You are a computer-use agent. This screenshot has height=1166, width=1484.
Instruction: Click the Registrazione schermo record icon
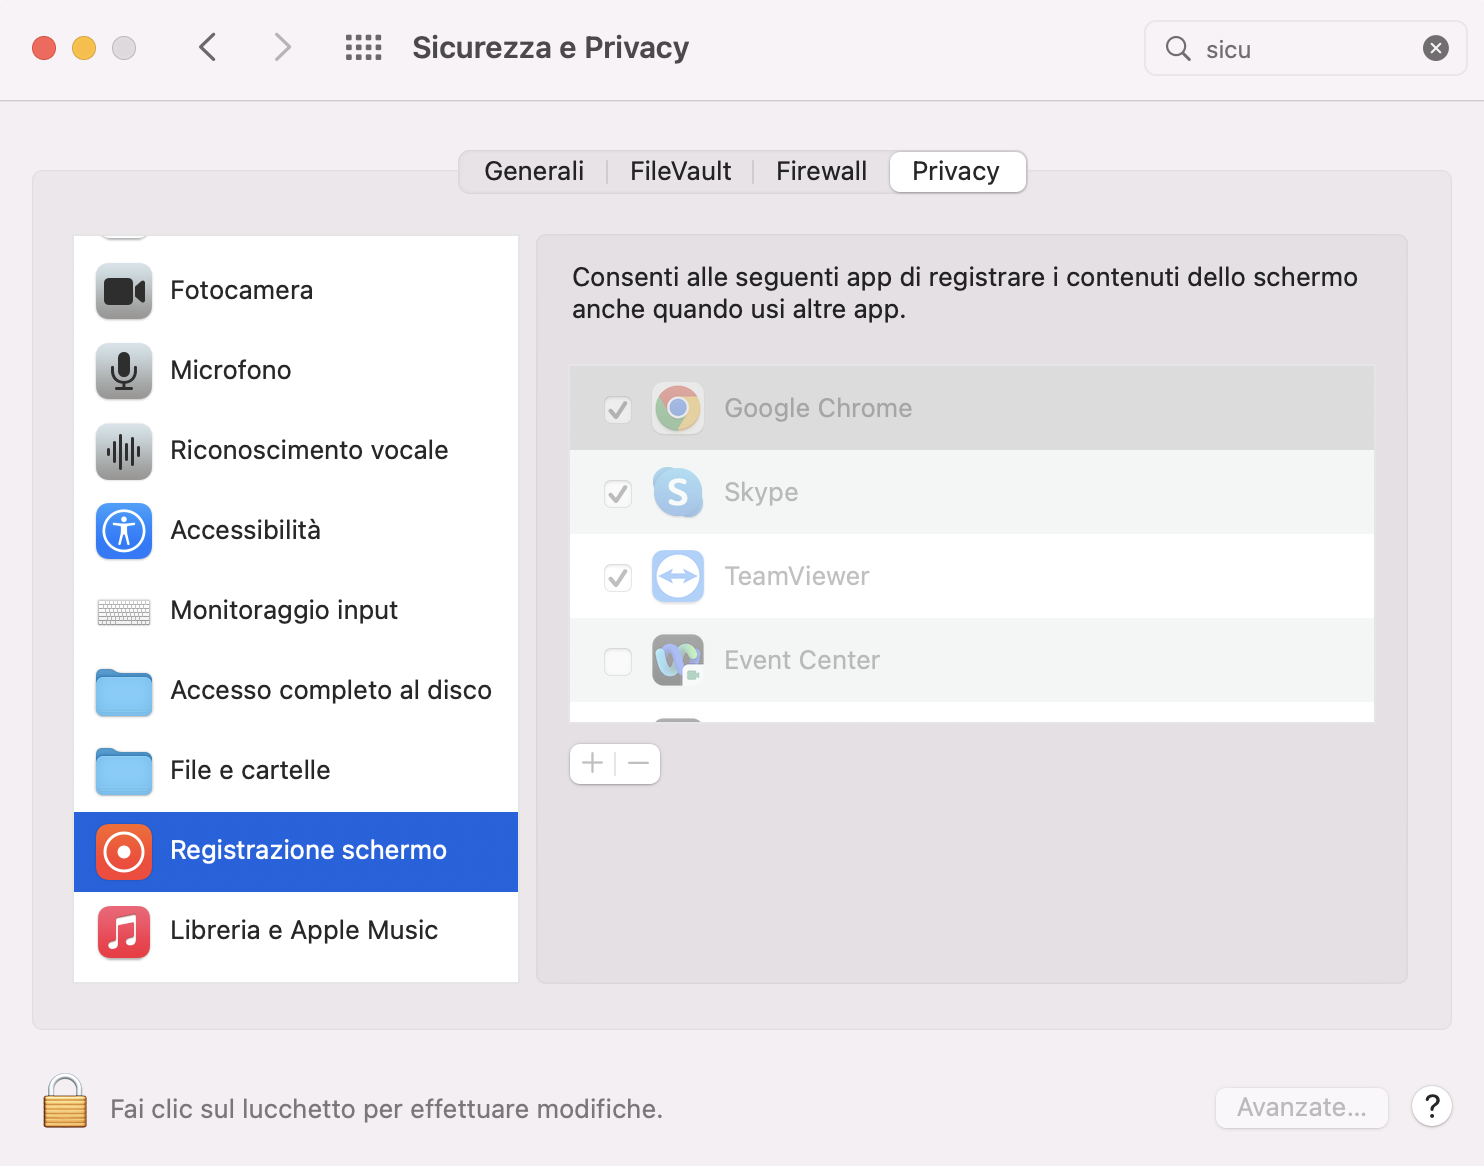(x=124, y=851)
